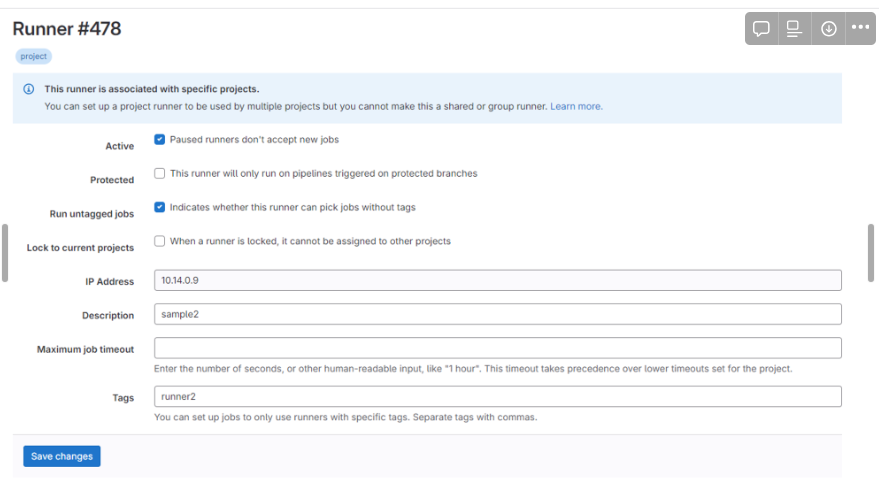The width and height of the screenshot is (879, 483).
Task: Click the IP Address field
Action: tap(497, 281)
